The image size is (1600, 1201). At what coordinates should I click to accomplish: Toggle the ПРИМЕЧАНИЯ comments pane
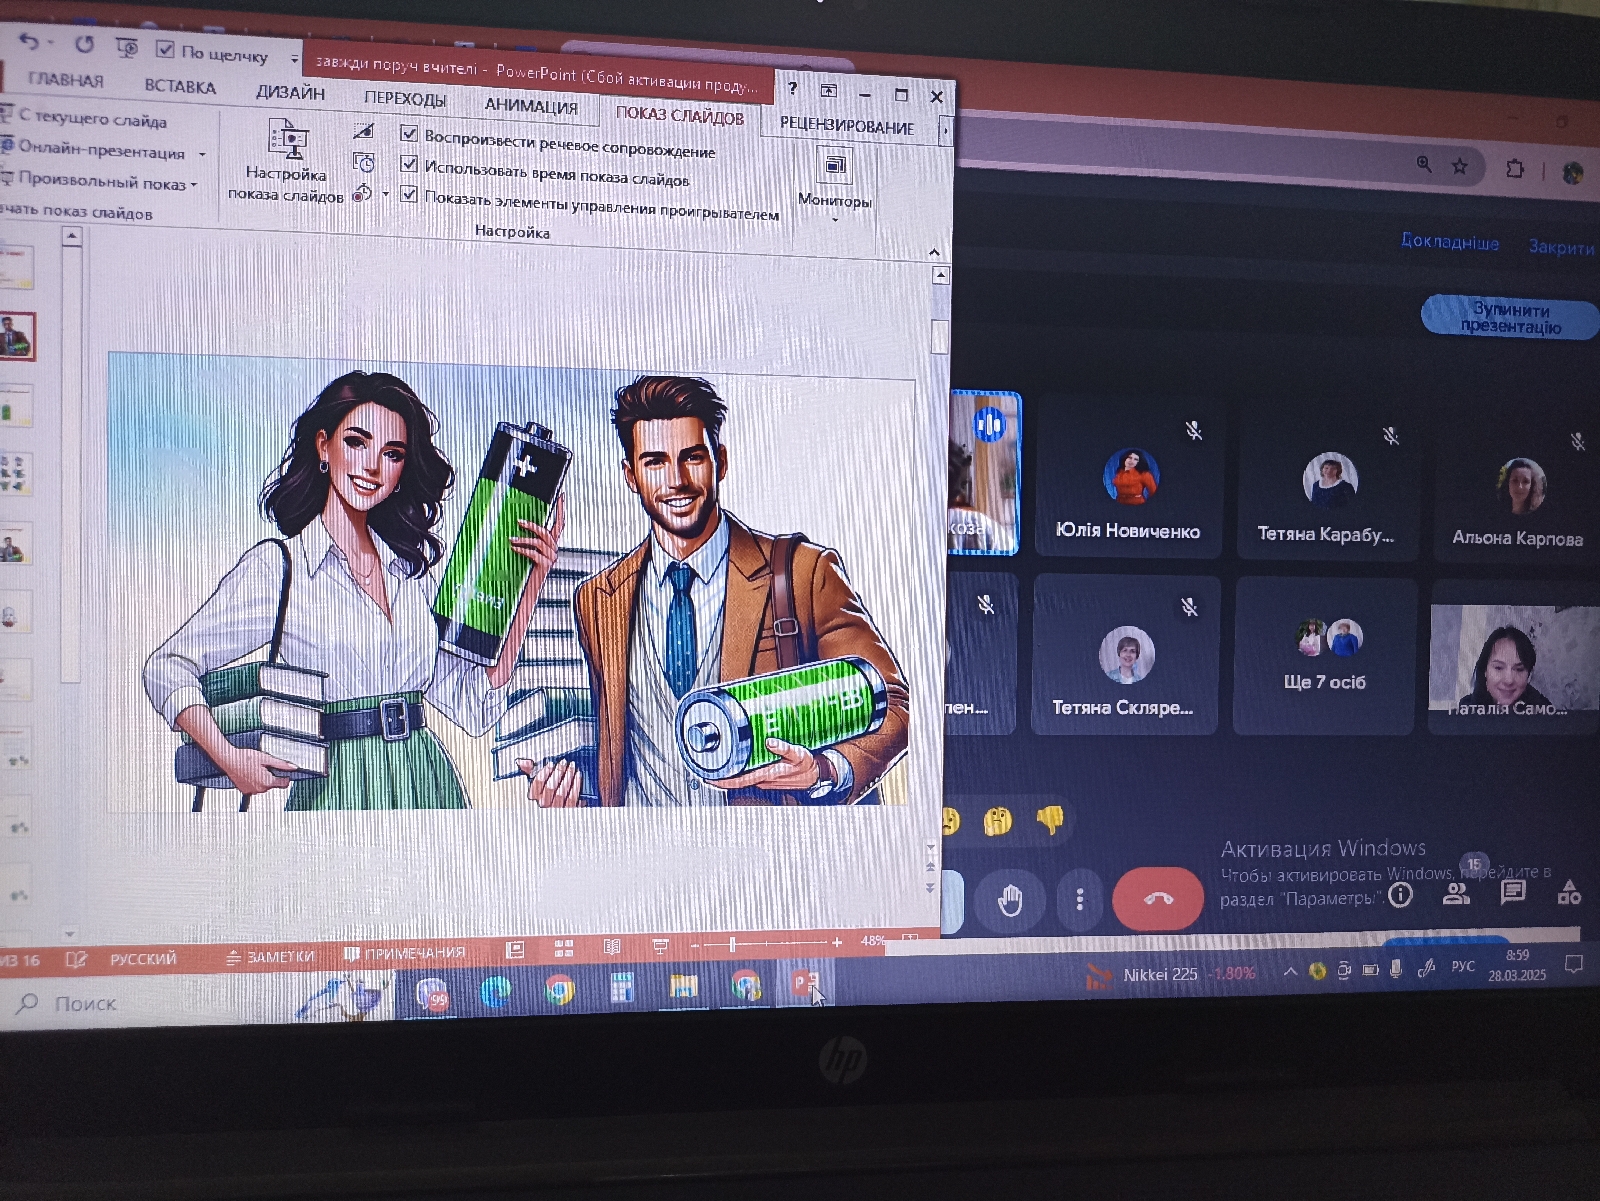point(404,953)
